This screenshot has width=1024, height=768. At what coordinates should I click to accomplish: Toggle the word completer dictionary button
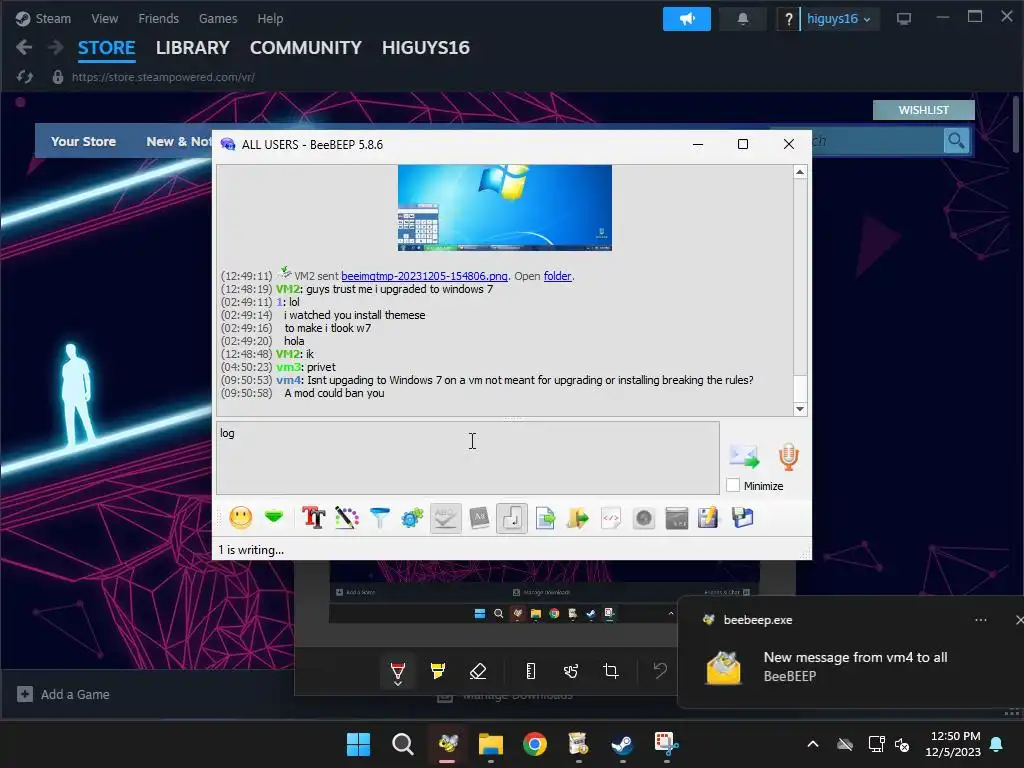479,518
